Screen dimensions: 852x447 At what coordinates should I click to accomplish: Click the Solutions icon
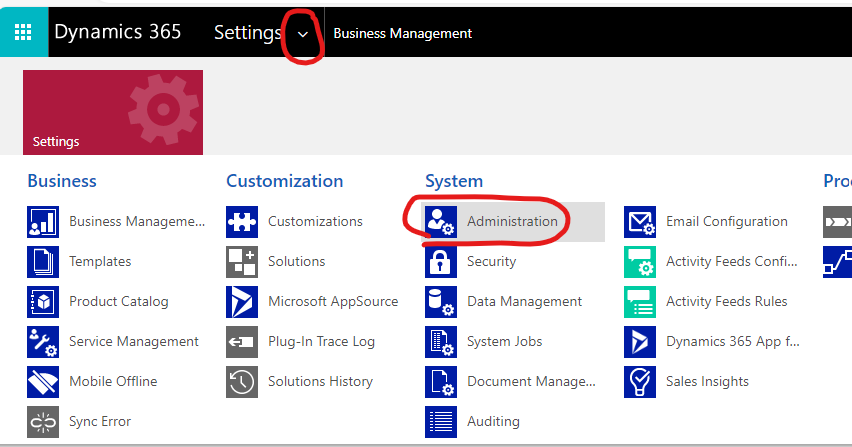click(x=242, y=262)
